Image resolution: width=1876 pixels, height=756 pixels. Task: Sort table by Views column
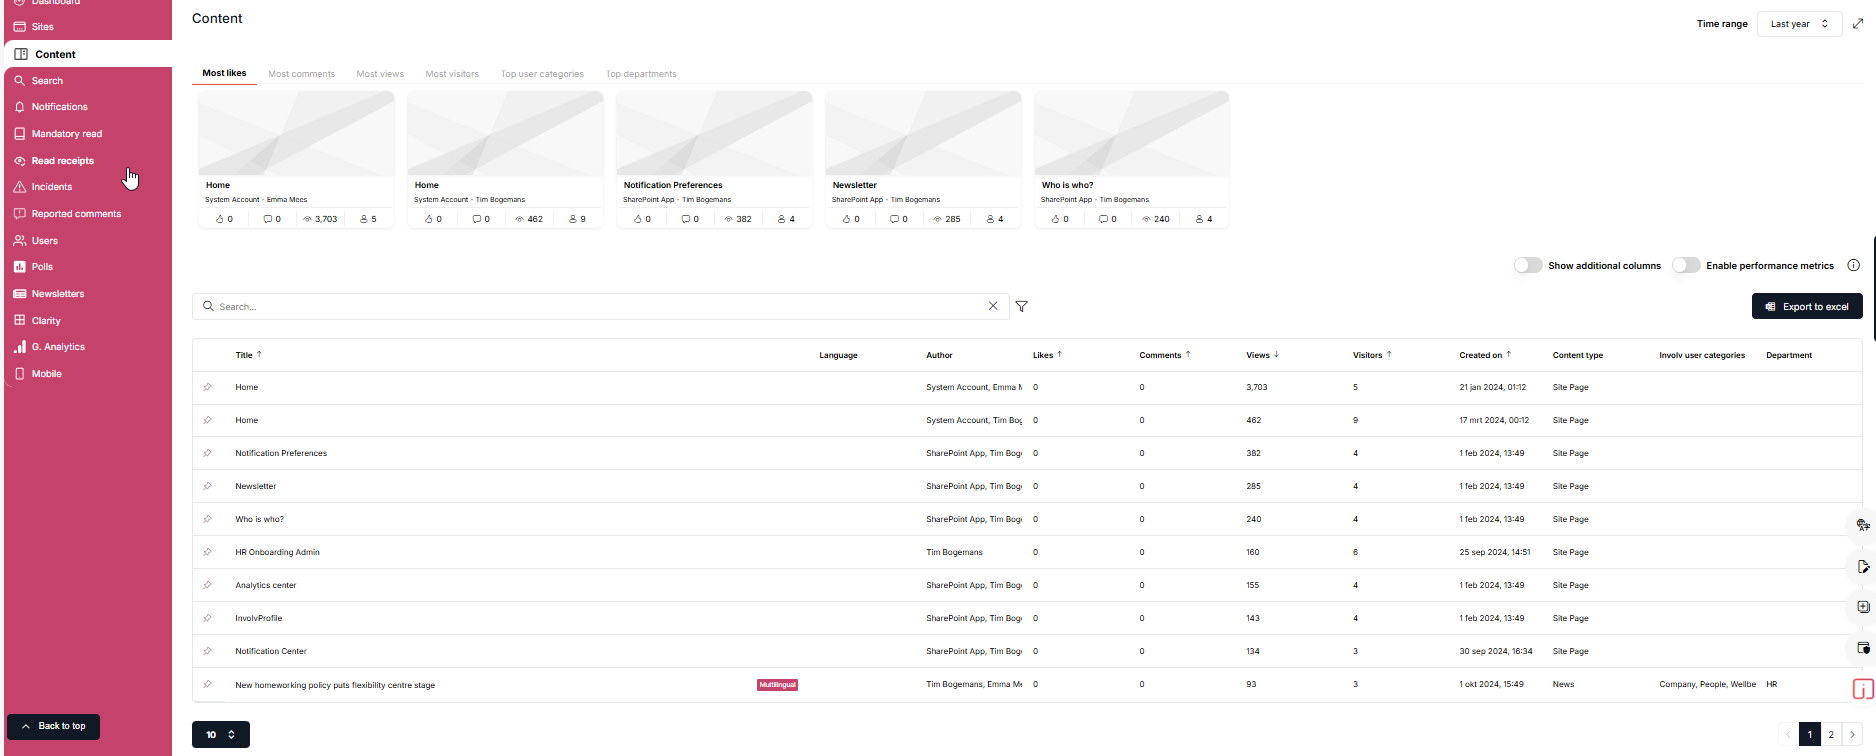1262,355
